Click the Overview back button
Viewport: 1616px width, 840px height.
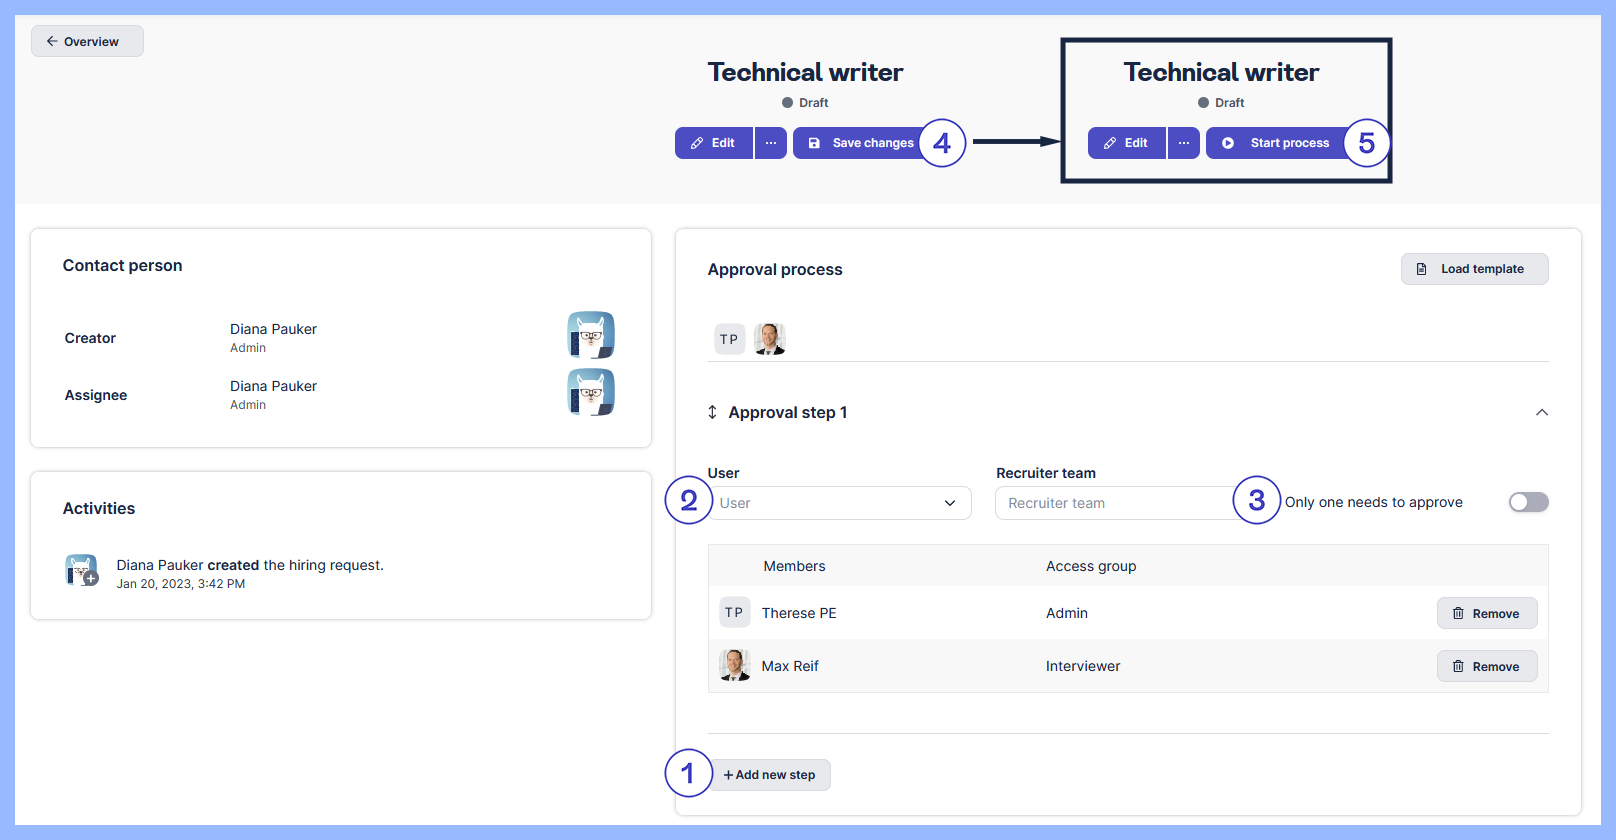pyautogui.click(x=87, y=42)
